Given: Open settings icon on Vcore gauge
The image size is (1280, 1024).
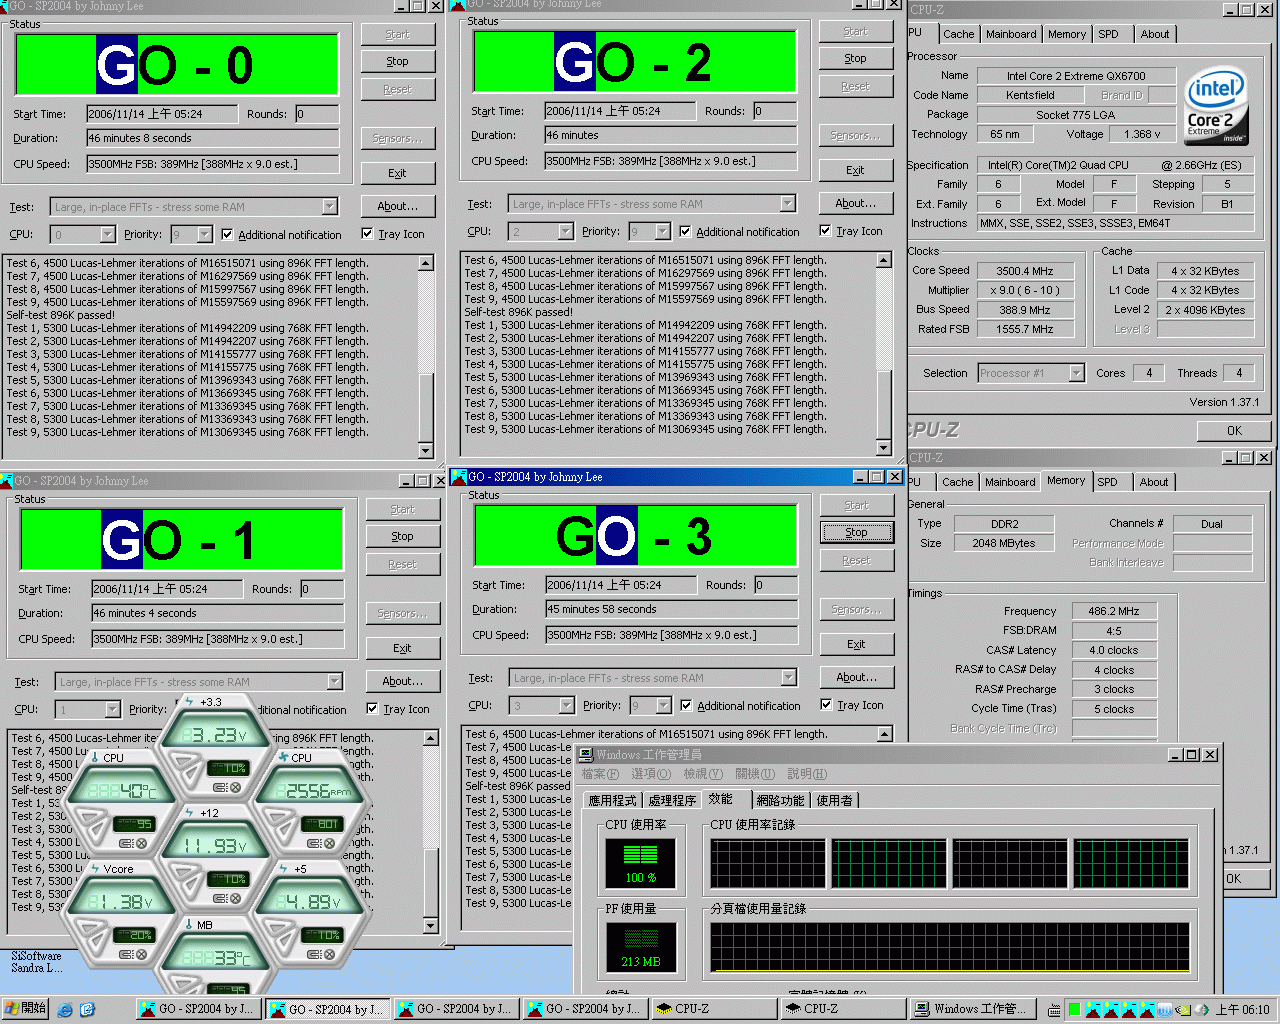Looking at the screenshot, I should tap(126, 954).
